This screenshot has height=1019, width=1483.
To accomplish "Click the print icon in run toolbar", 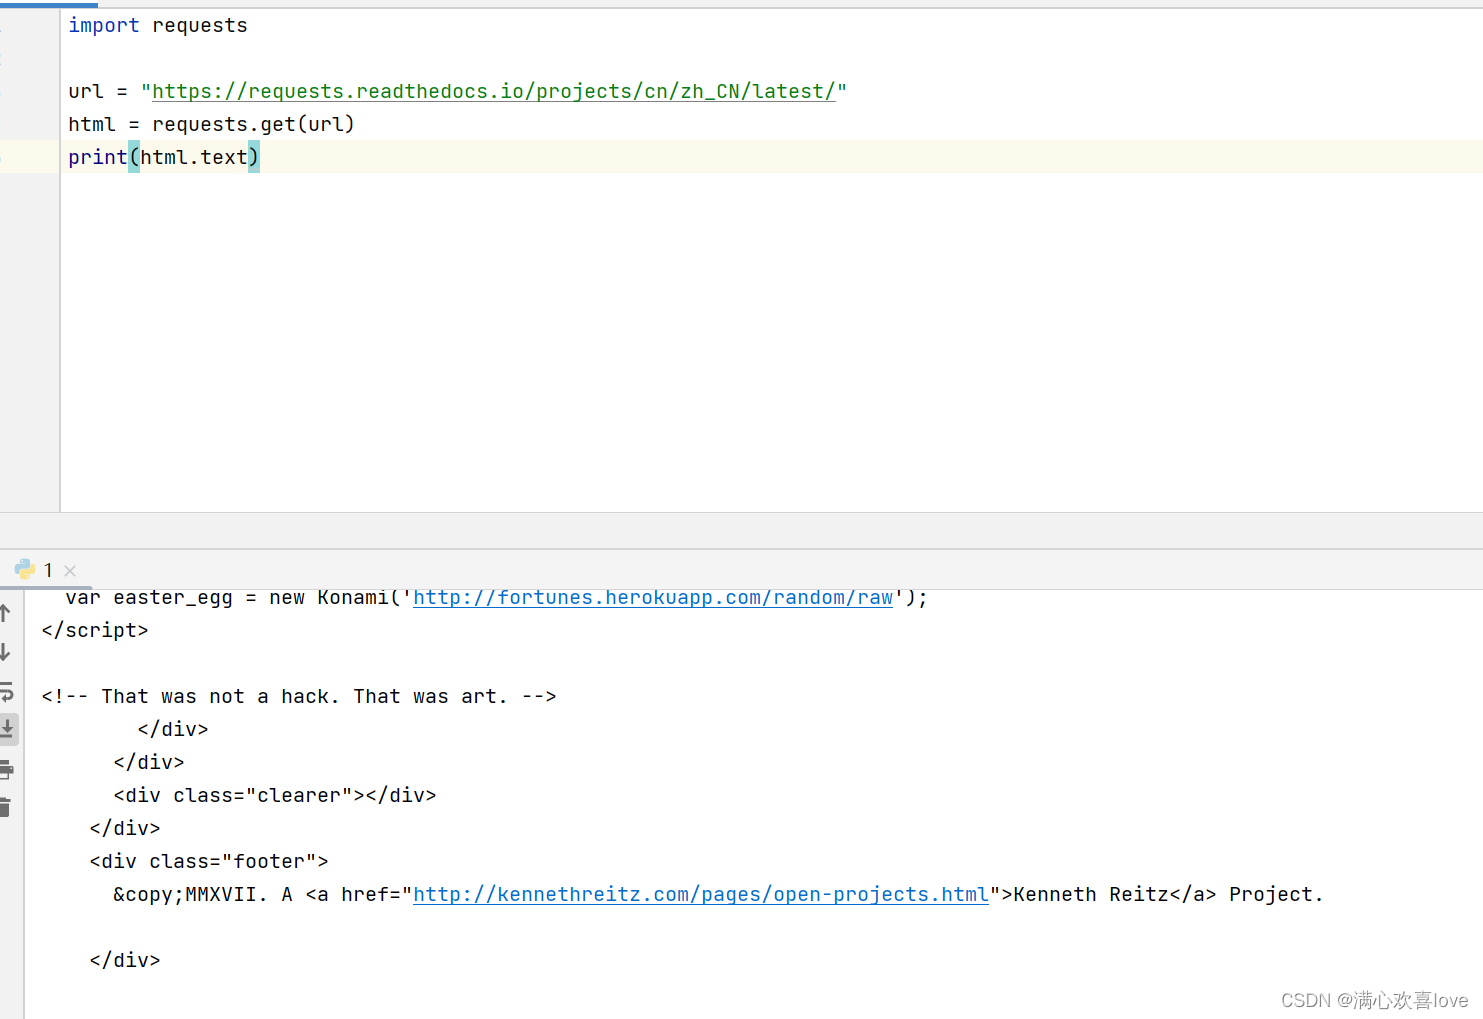I will 6,769.
